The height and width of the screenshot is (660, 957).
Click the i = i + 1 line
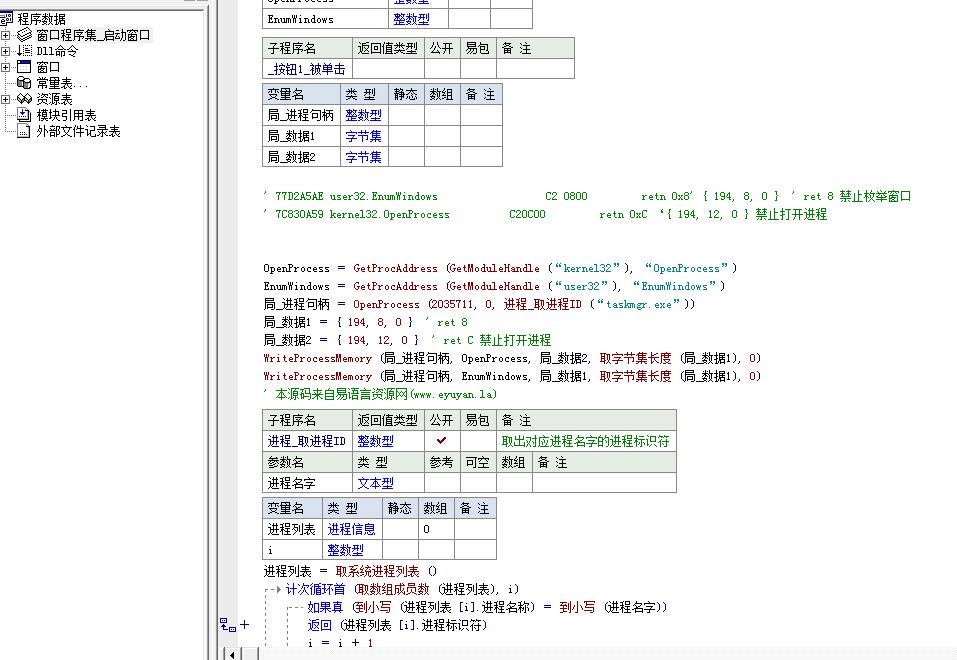(x=340, y=643)
